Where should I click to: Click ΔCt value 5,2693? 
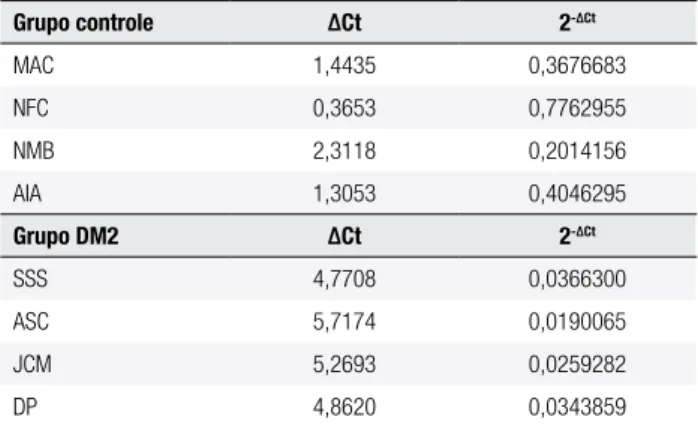click(344, 365)
